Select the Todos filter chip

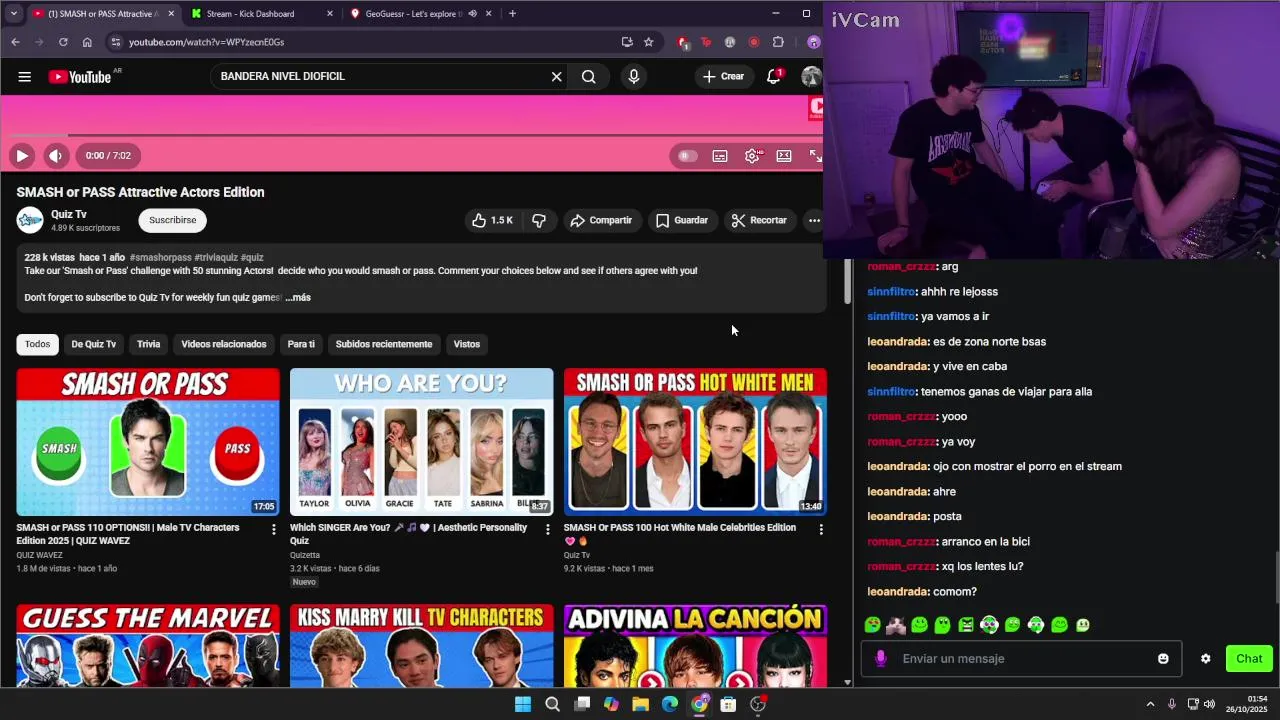pyautogui.click(x=37, y=344)
